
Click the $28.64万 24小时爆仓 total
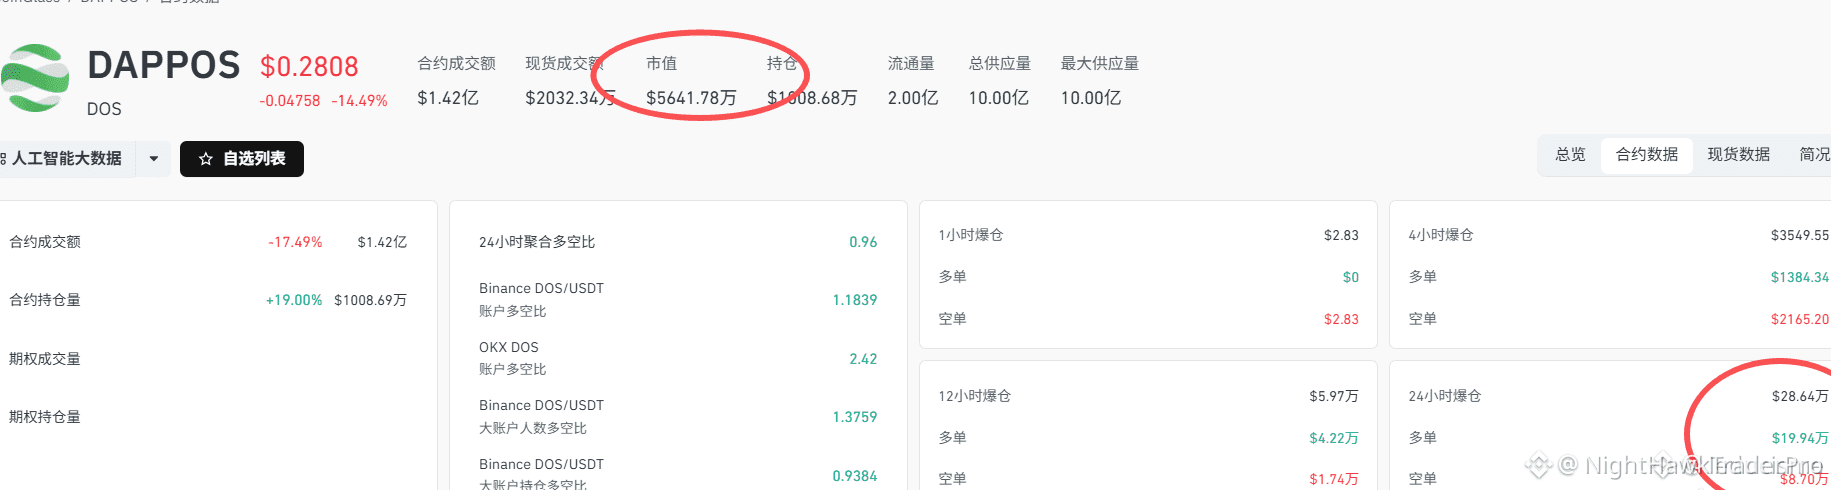click(1800, 396)
